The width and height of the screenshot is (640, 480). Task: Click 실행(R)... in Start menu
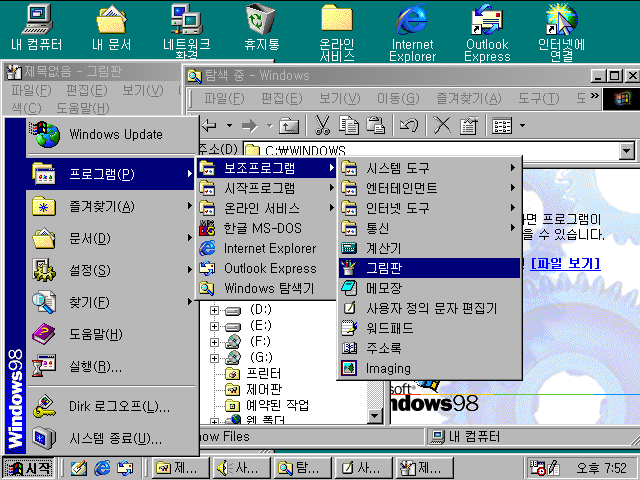point(111,366)
